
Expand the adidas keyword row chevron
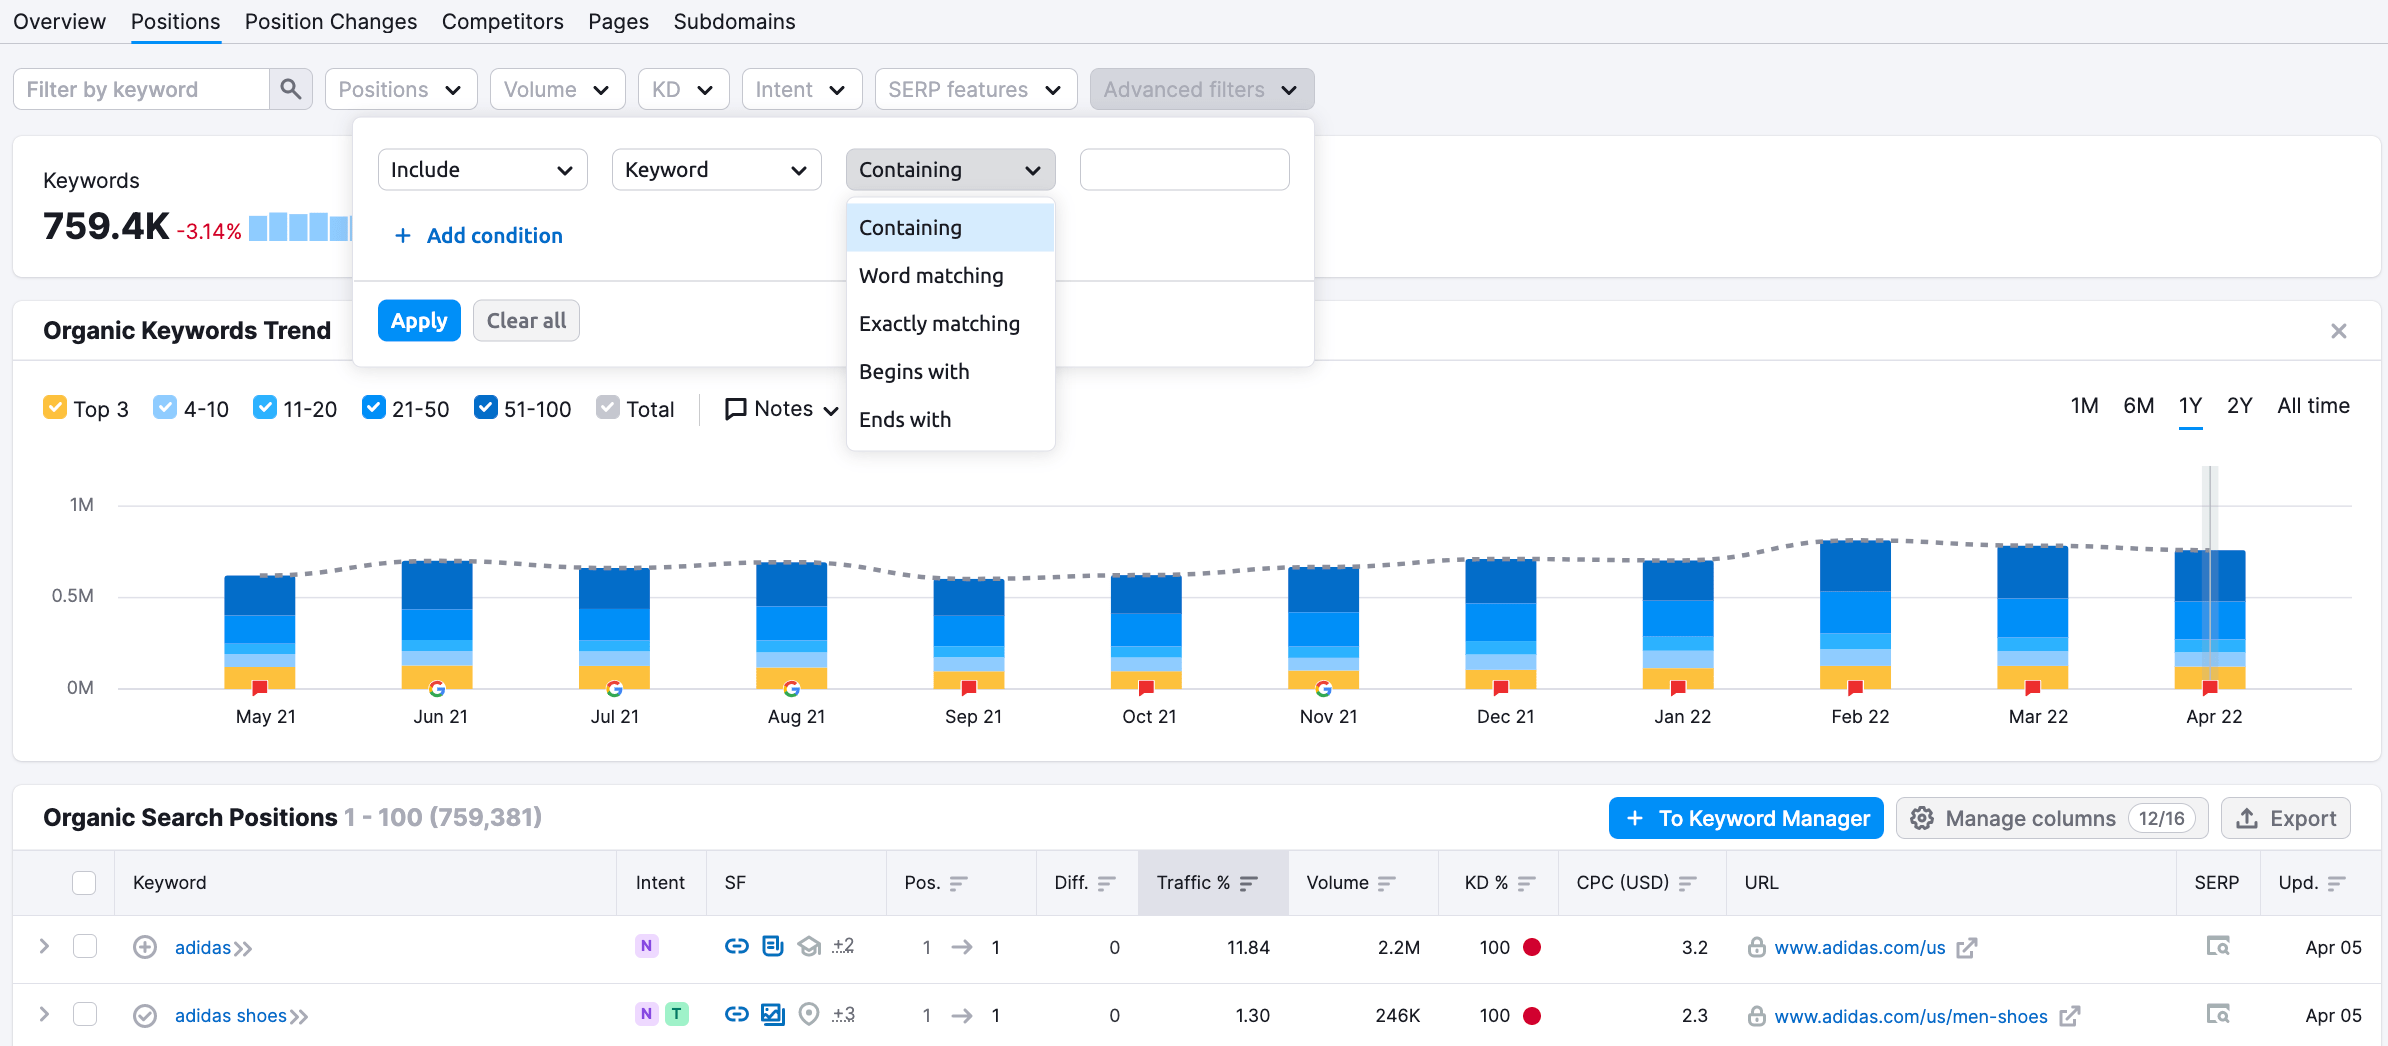coord(43,946)
